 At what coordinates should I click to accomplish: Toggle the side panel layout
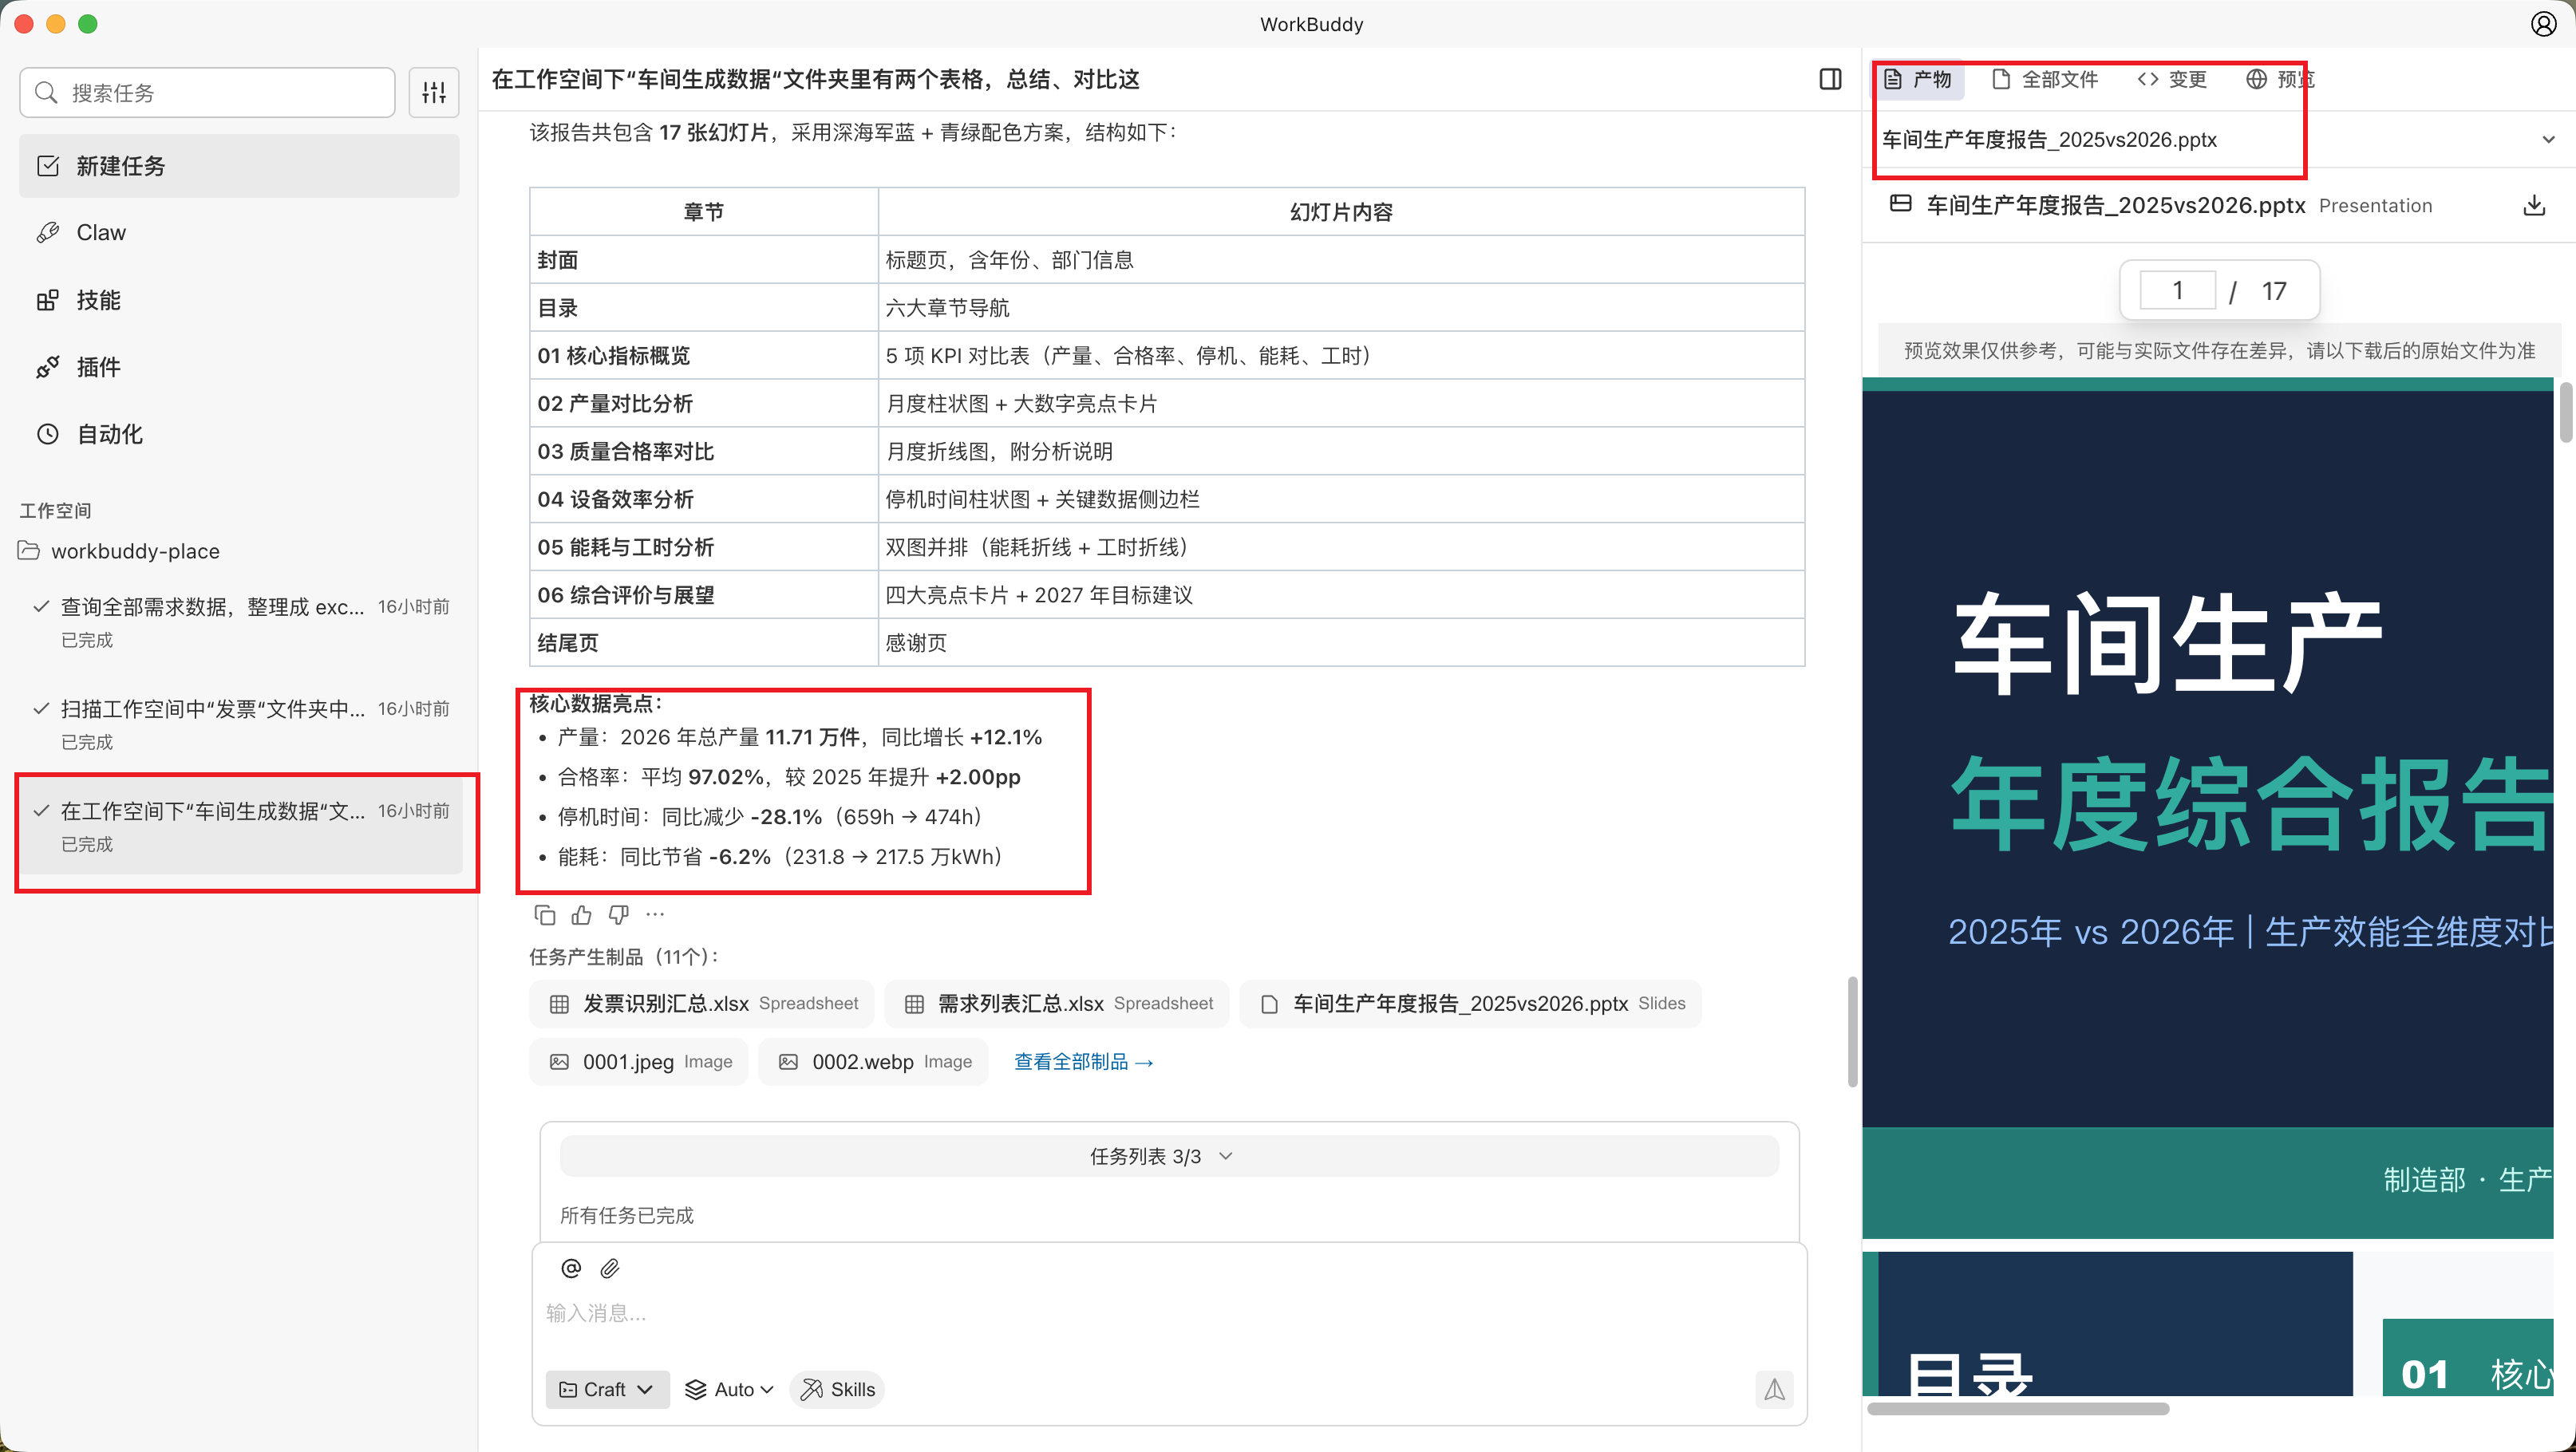1831,79
